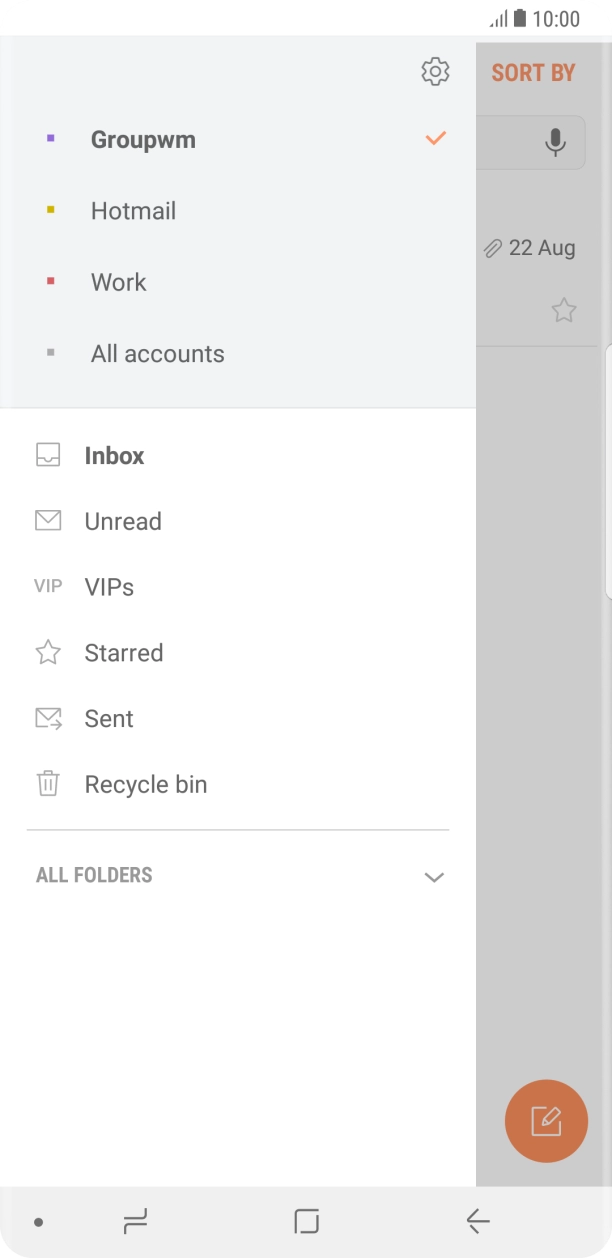Open the email settings gear
The width and height of the screenshot is (612, 1258).
pos(435,71)
